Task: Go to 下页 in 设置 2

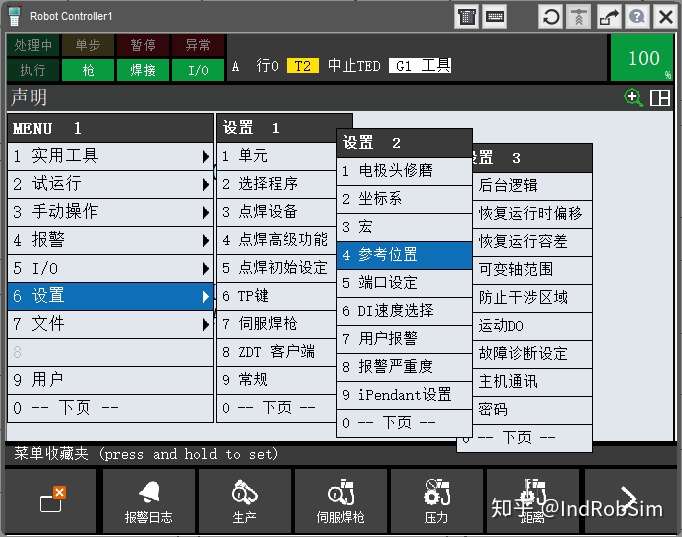Action: coord(405,423)
